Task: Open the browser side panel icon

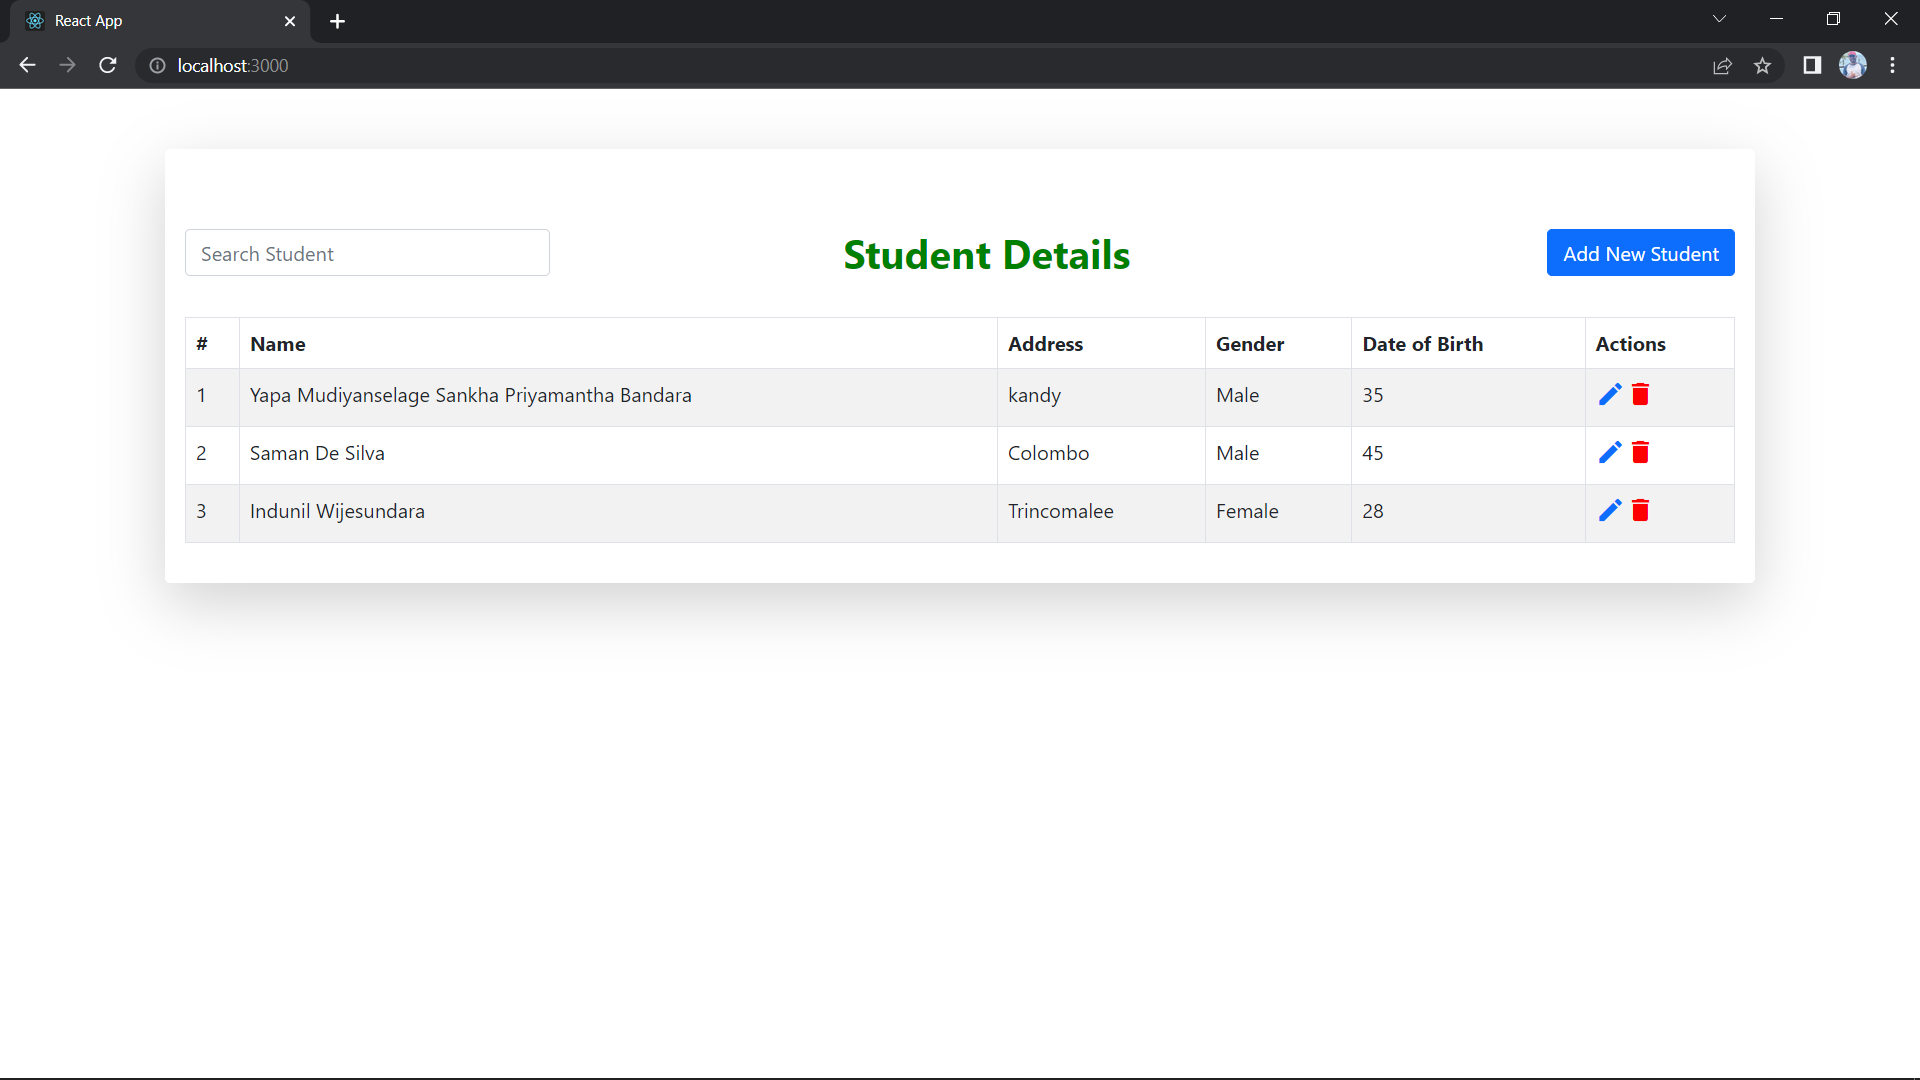Action: (1812, 65)
